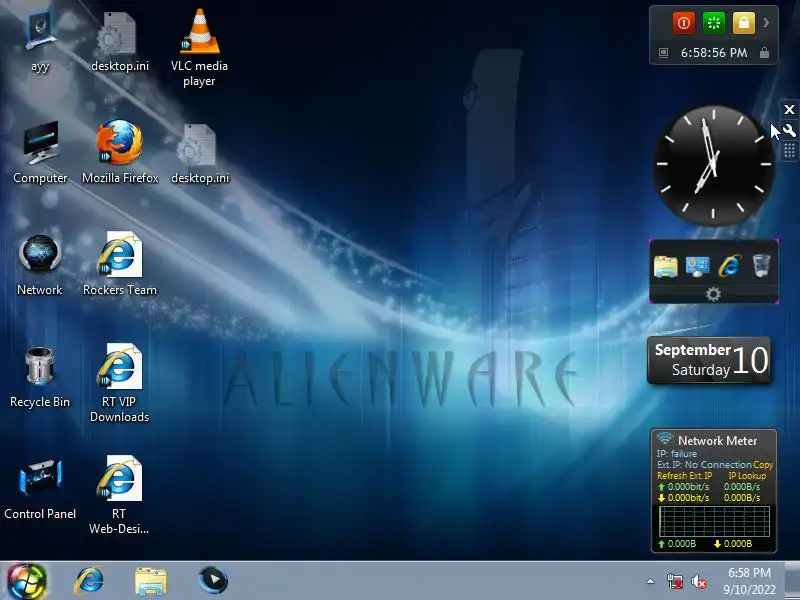Expand more power options via chevron arrow
Image resolution: width=800 pixels, height=600 pixels.
(x=766, y=22)
